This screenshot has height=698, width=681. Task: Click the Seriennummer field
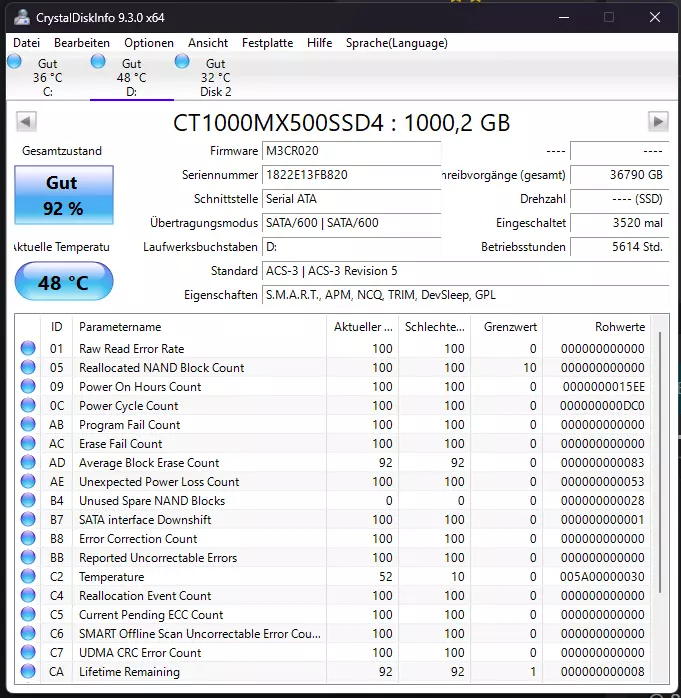352,175
